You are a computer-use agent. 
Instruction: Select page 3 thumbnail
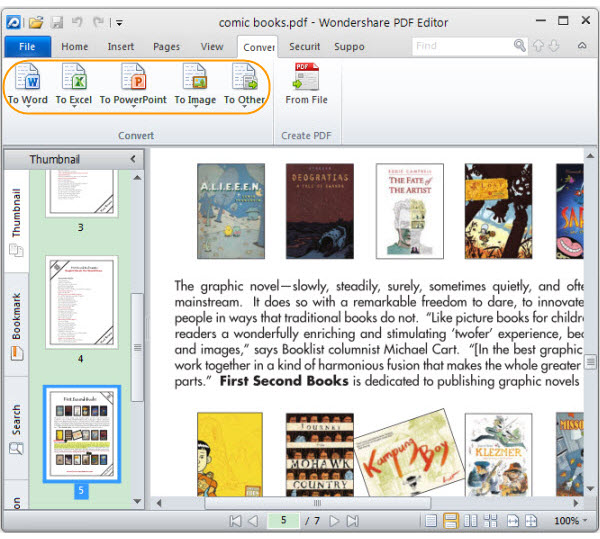pyautogui.click(x=82, y=193)
